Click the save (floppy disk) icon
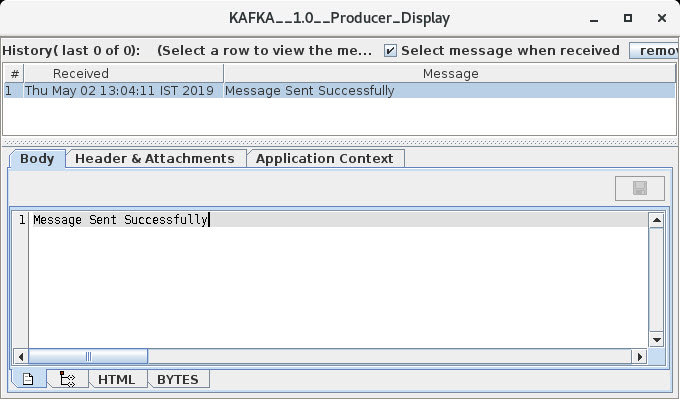Screen dimensions: 680x399 point(640,188)
